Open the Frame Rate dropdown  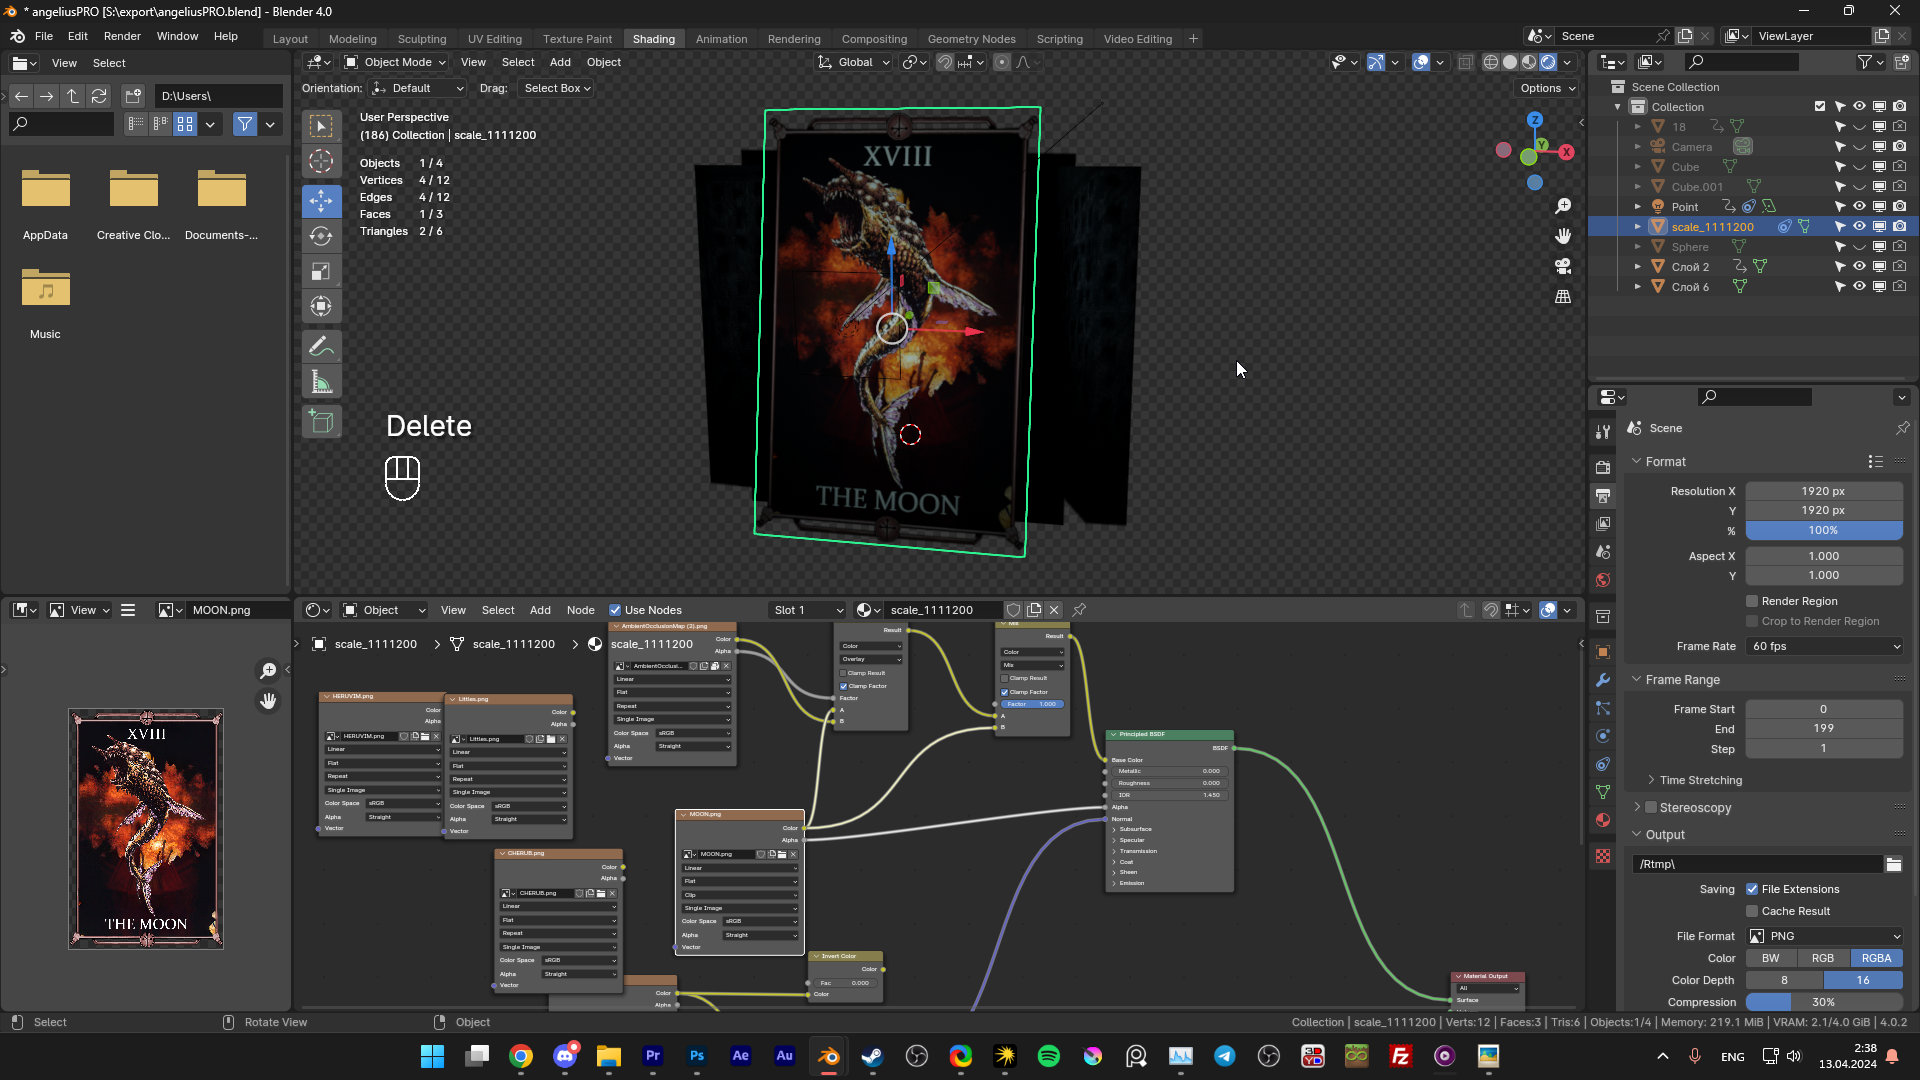point(1825,646)
